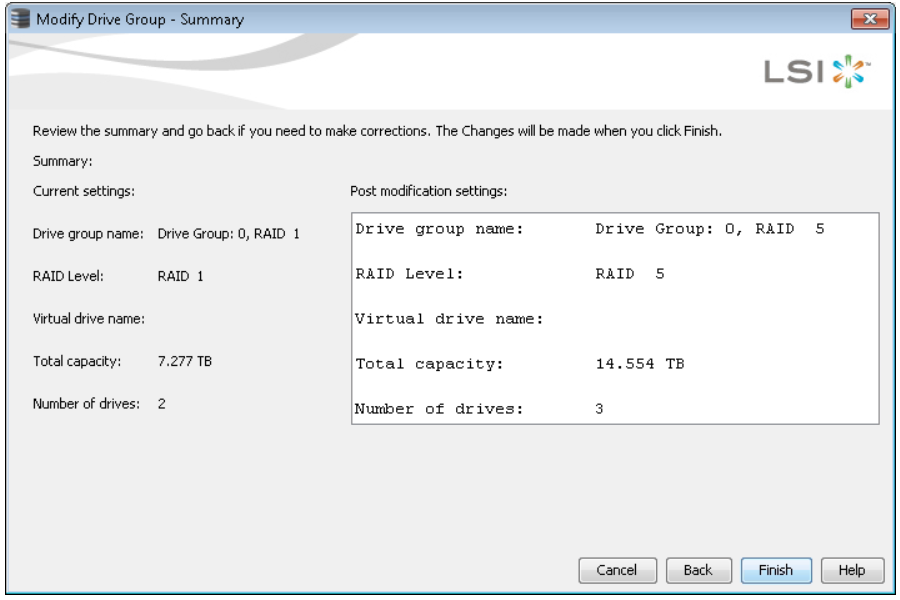Close the Modify Drive Group dialog

coord(870,19)
